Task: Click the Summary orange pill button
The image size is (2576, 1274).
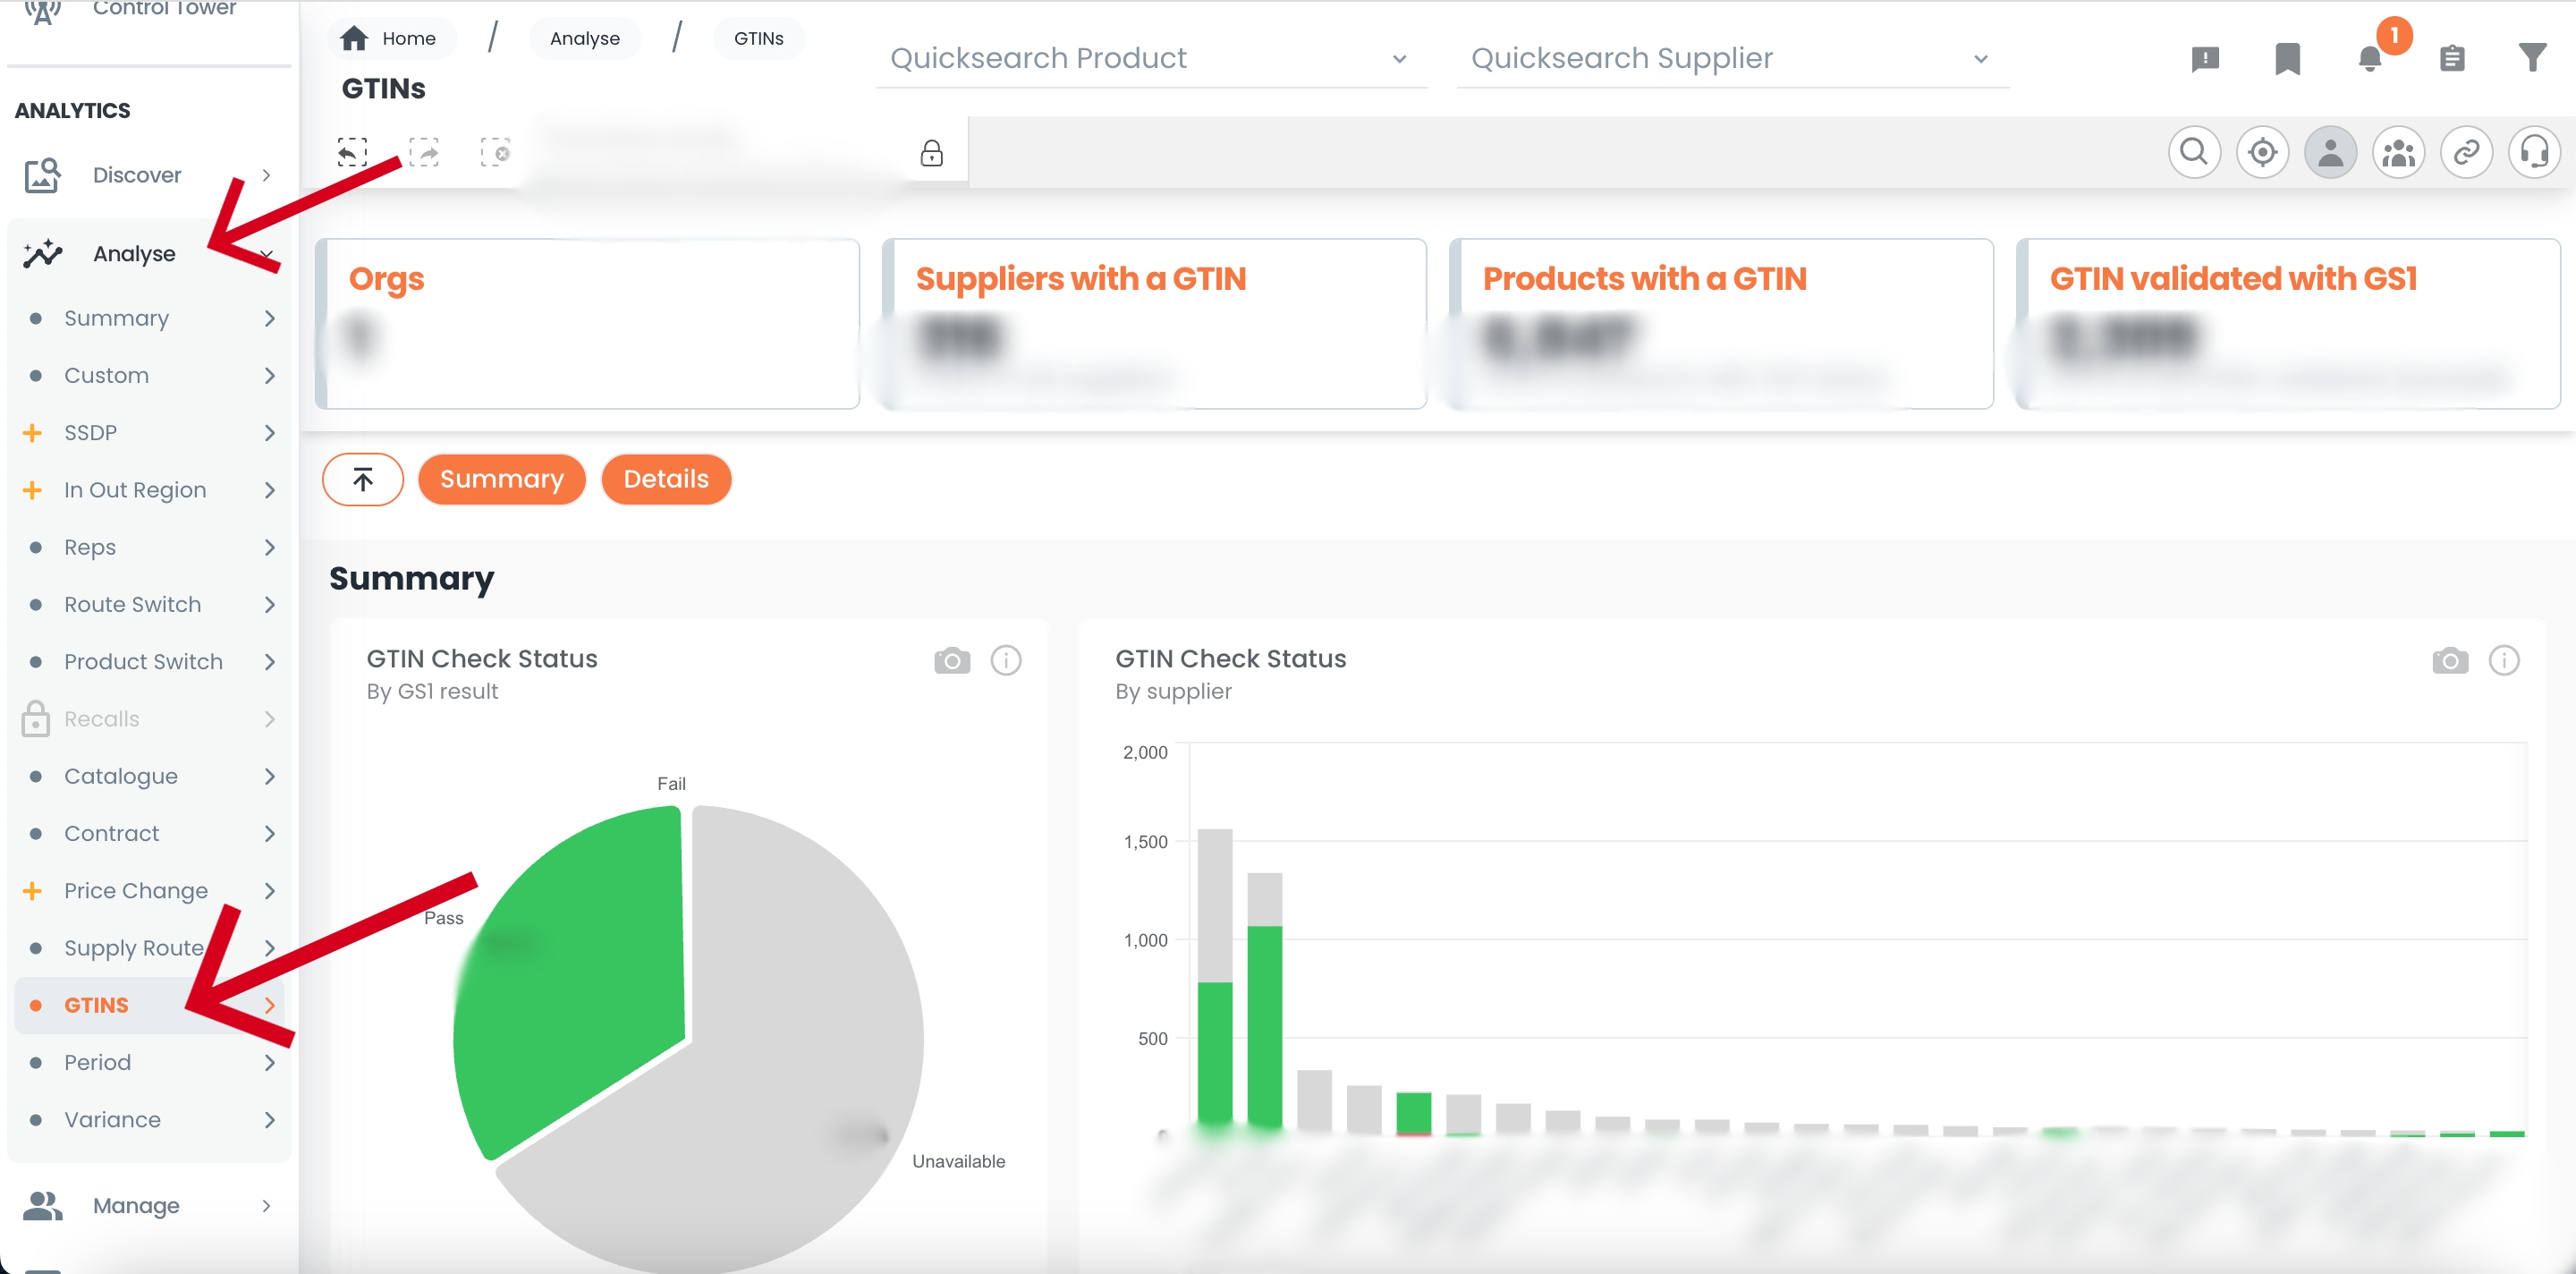Action: 502,479
